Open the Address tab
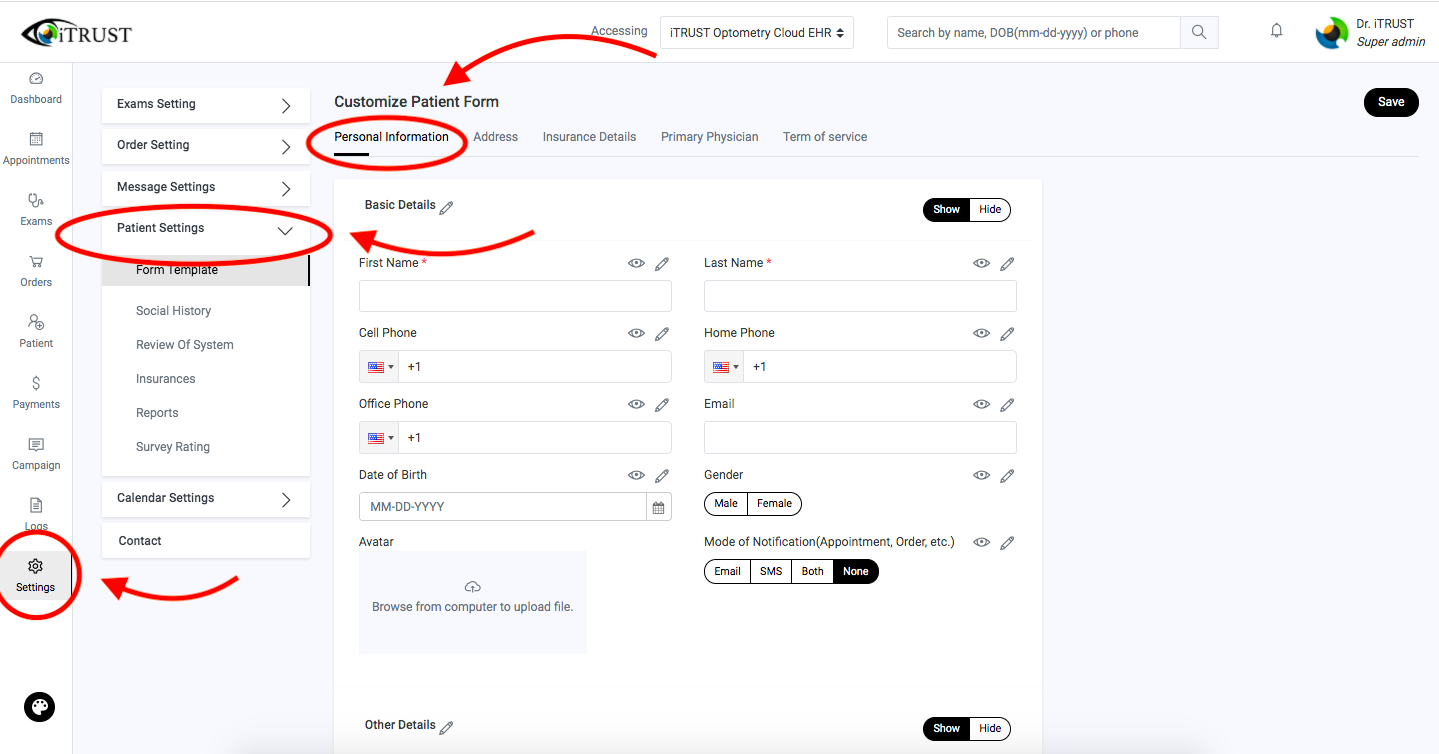The width and height of the screenshot is (1439, 754). pyautogui.click(x=495, y=137)
